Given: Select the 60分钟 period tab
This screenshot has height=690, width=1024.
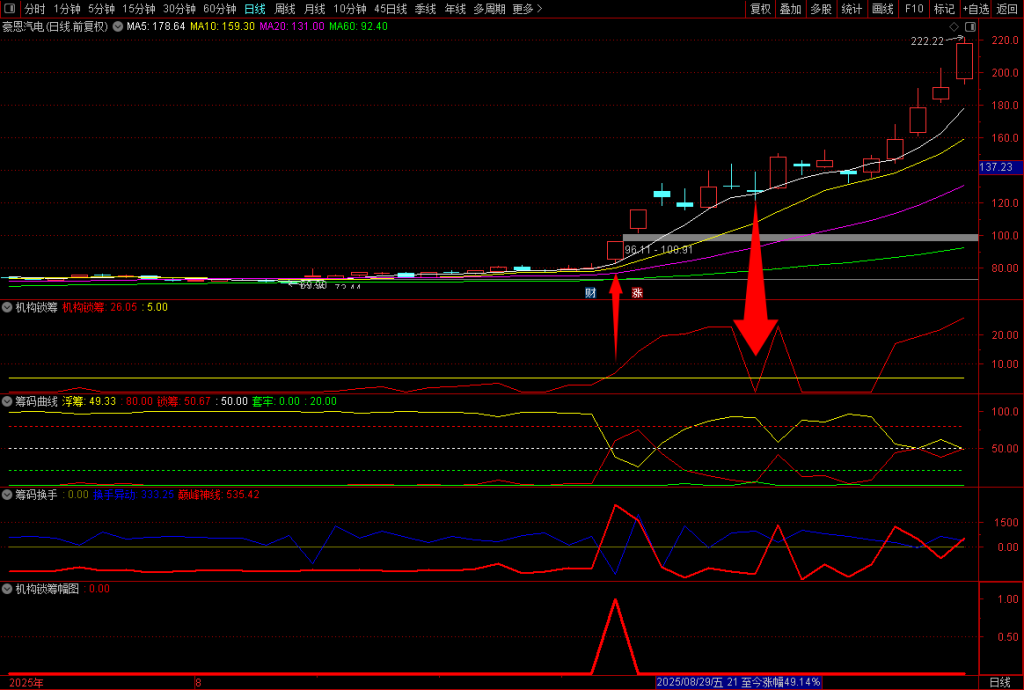Looking at the screenshot, I should point(220,9).
